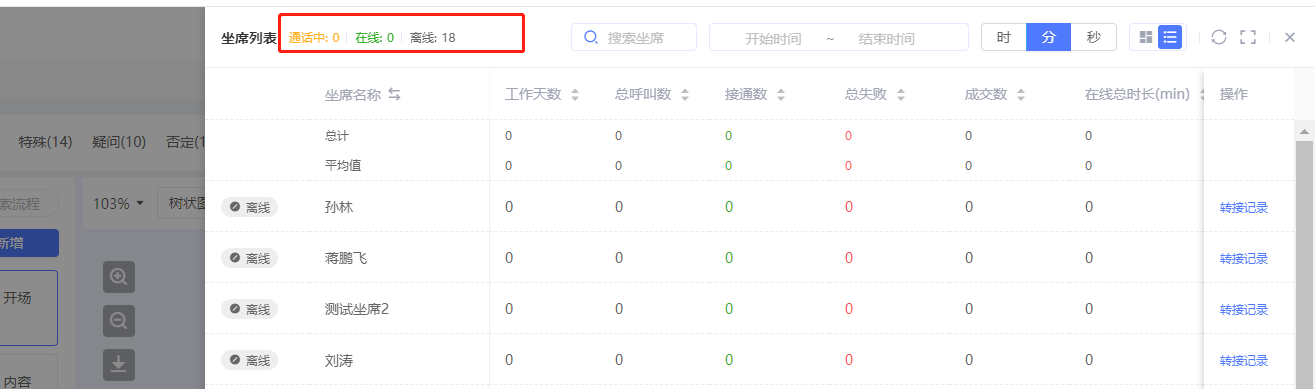Open fullscreen mode for agent list

tap(1248, 37)
